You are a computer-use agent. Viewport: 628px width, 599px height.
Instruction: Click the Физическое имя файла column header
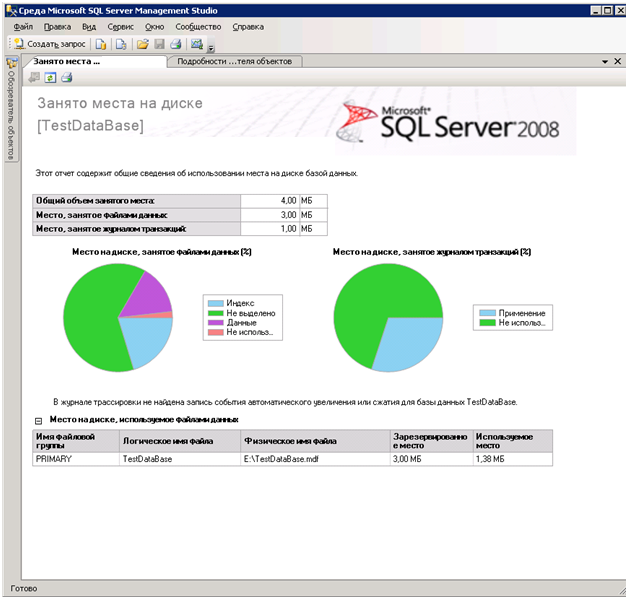pyautogui.click(x=315, y=441)
